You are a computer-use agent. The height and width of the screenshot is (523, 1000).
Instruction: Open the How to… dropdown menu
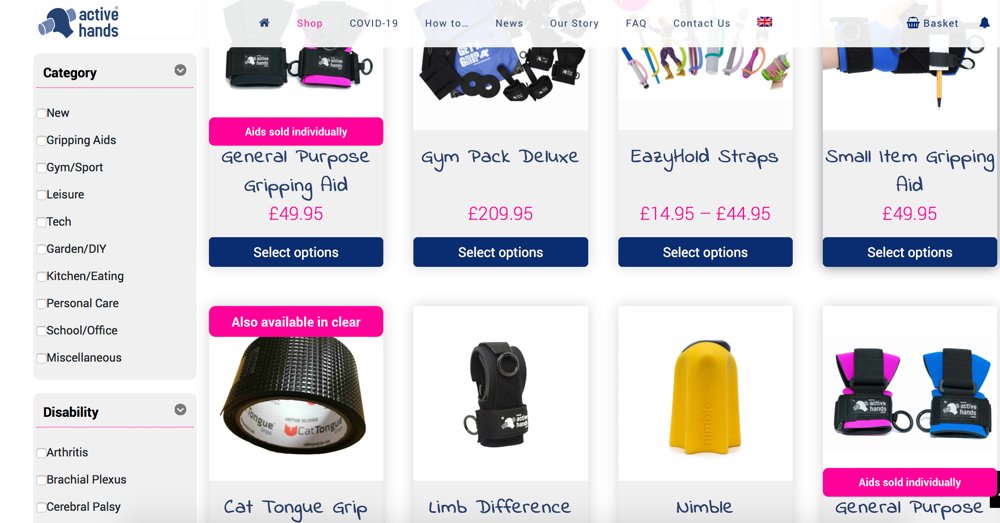(446, 23)
